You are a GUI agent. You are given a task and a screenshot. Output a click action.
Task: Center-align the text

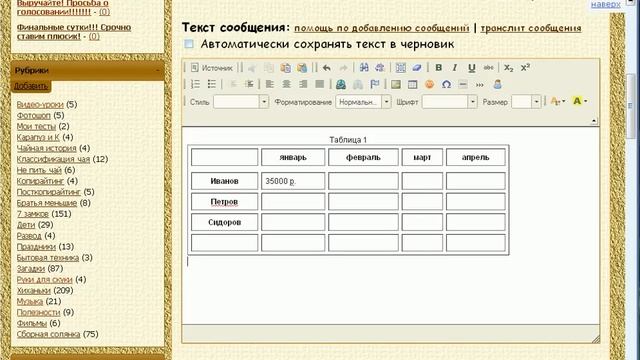coord(286,84)
